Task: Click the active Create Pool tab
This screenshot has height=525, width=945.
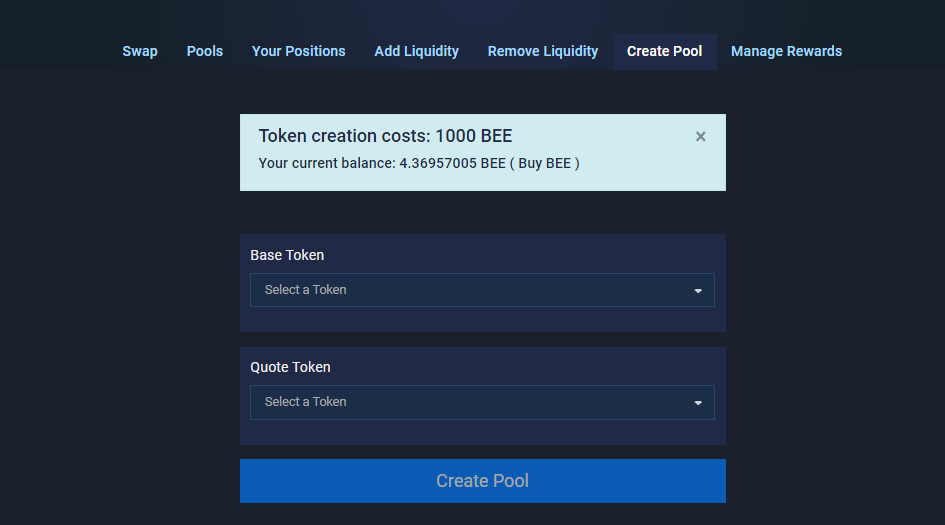Action: 664,51
